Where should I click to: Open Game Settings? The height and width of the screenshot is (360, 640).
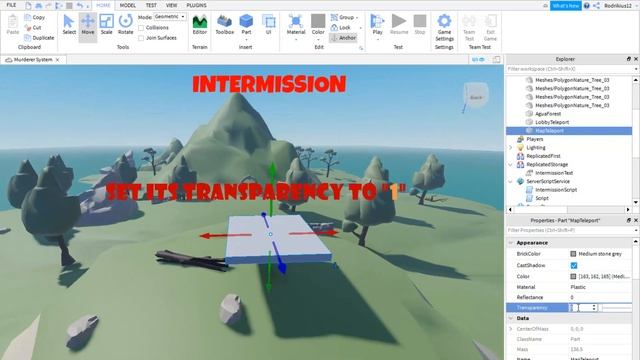(444, 27)
